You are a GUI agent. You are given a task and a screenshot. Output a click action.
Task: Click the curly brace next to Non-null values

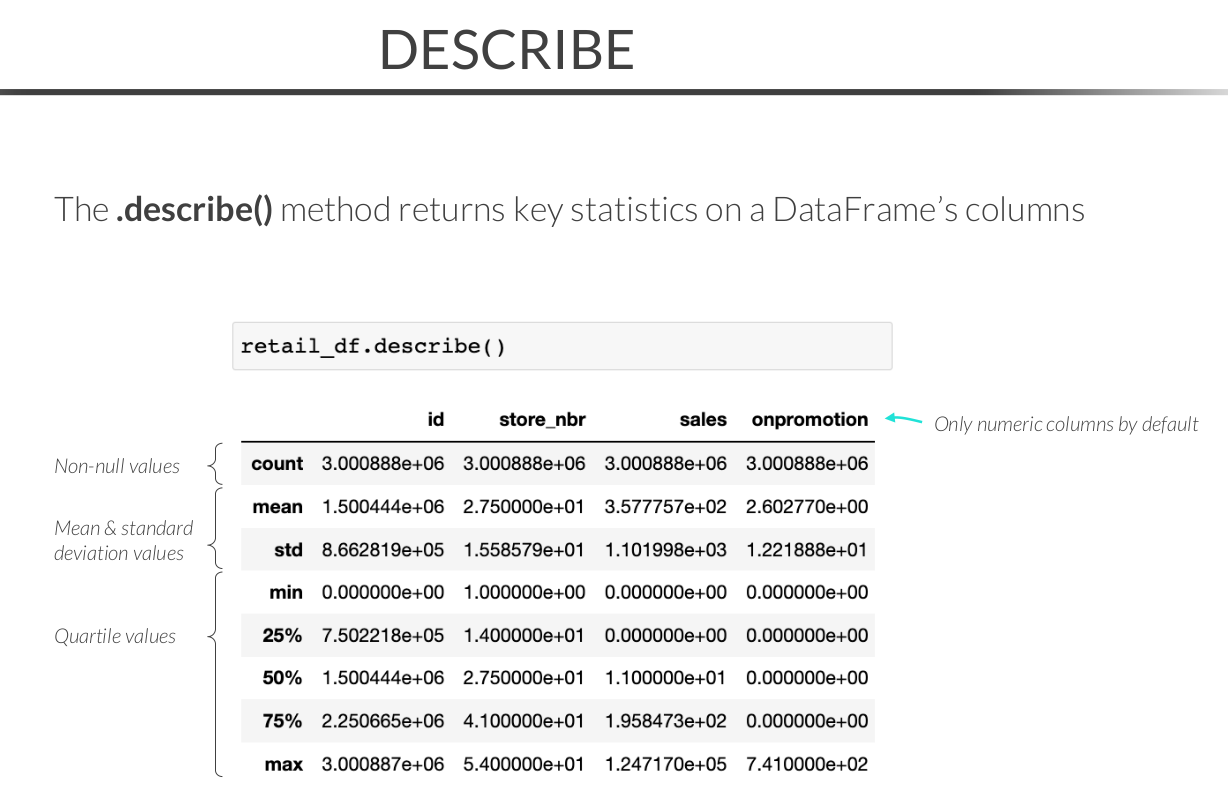coord(214,464)
